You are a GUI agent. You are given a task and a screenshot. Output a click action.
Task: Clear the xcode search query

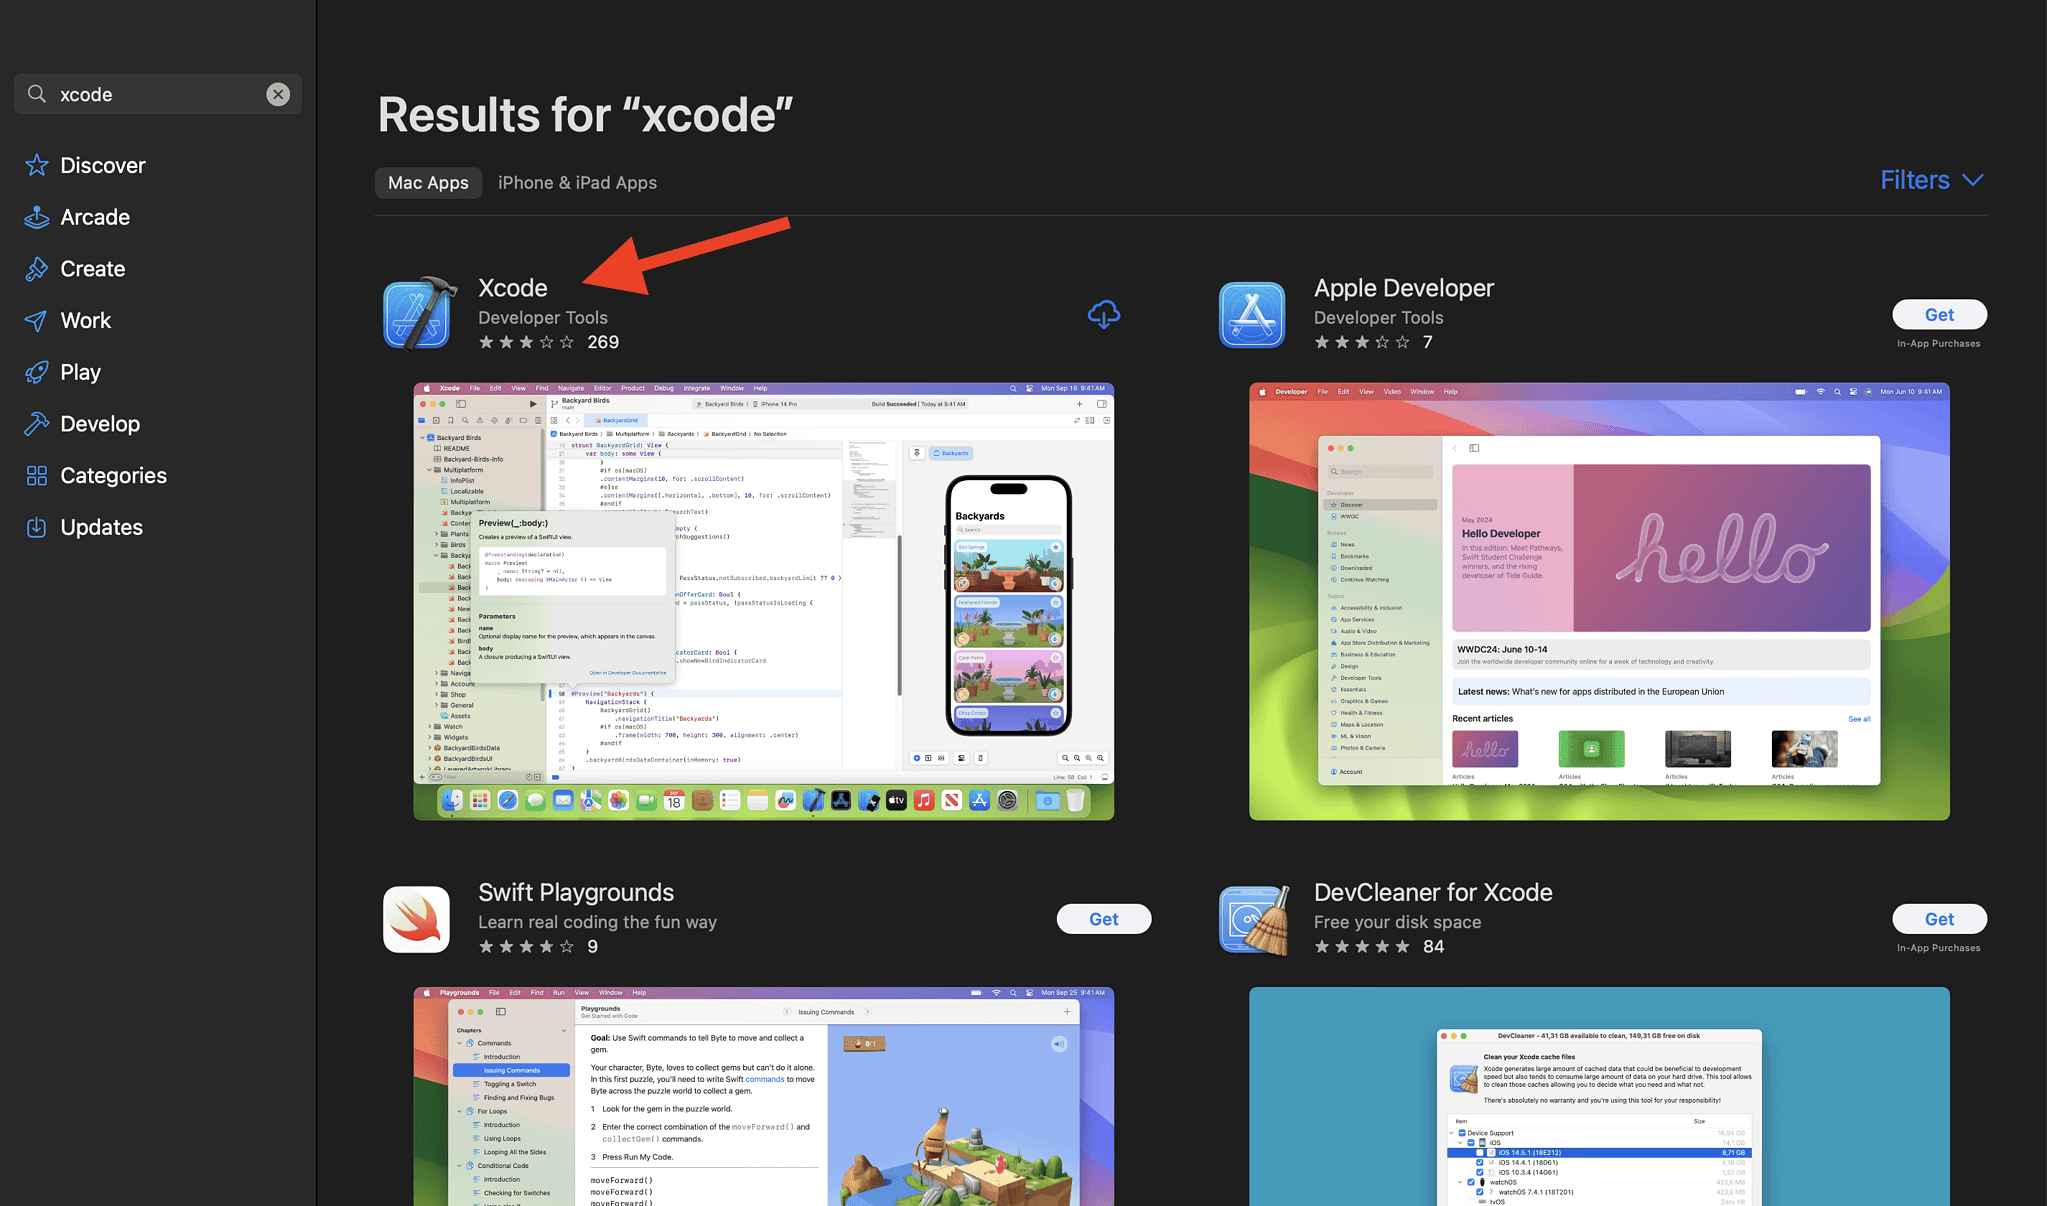[278, 94]
